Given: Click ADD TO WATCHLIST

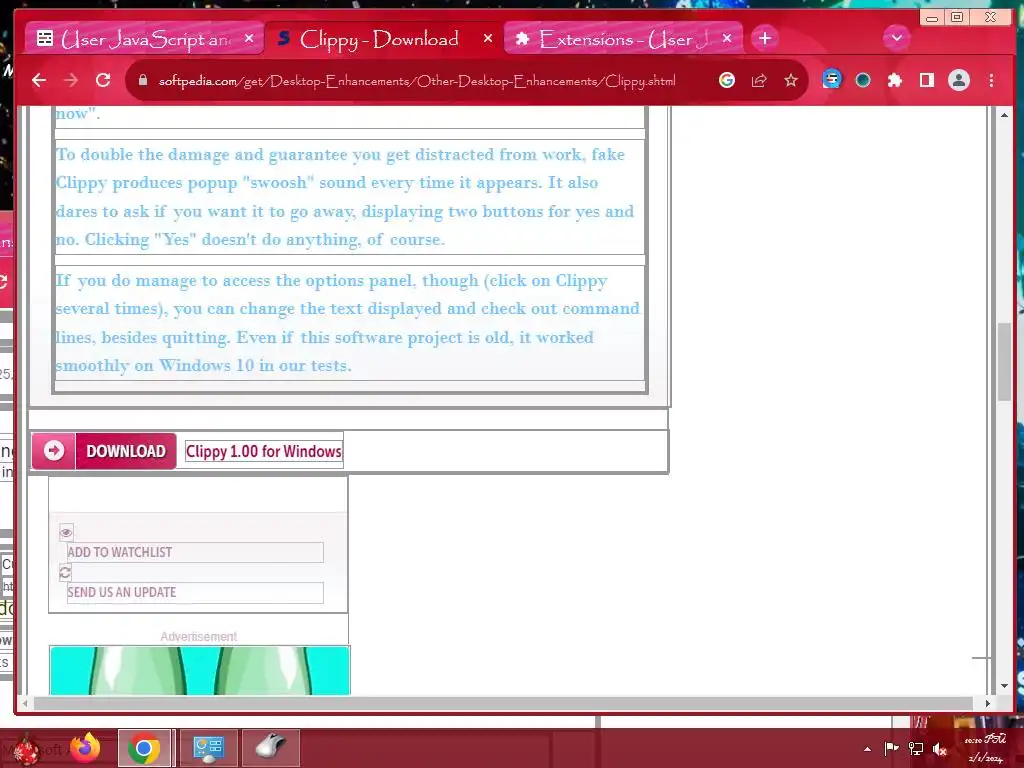Looking at the screenshot, I should pyautogui.click(x=195, y=552).
